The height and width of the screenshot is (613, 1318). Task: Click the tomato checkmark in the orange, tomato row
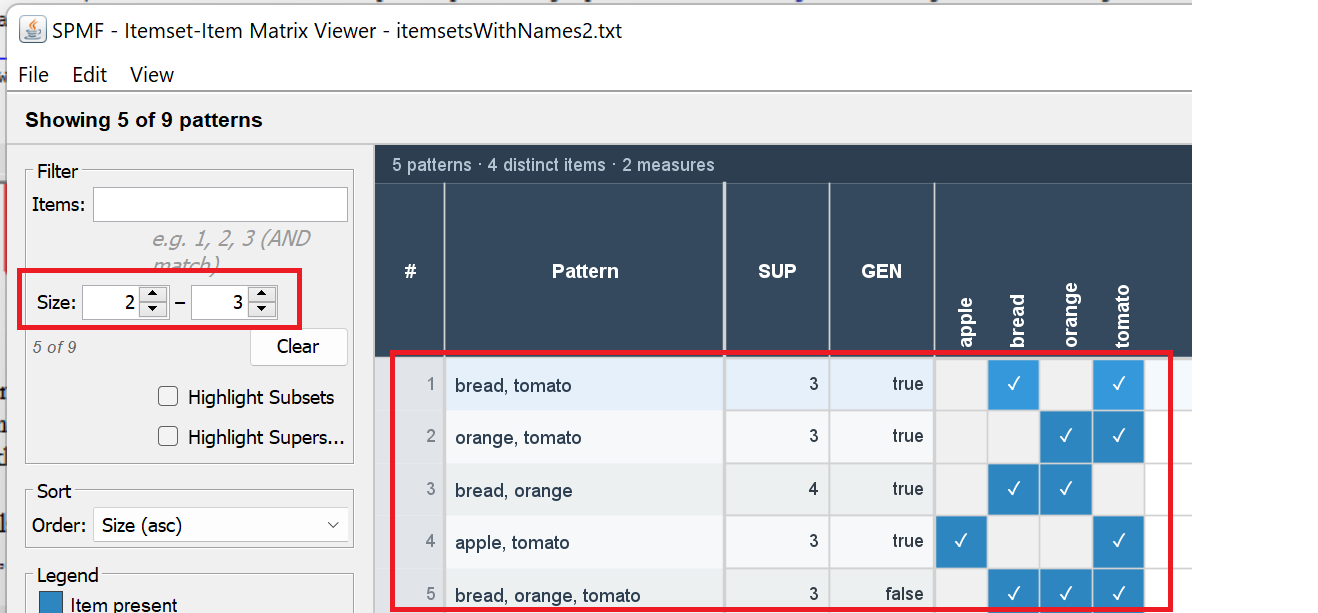tap(1118, 437)
